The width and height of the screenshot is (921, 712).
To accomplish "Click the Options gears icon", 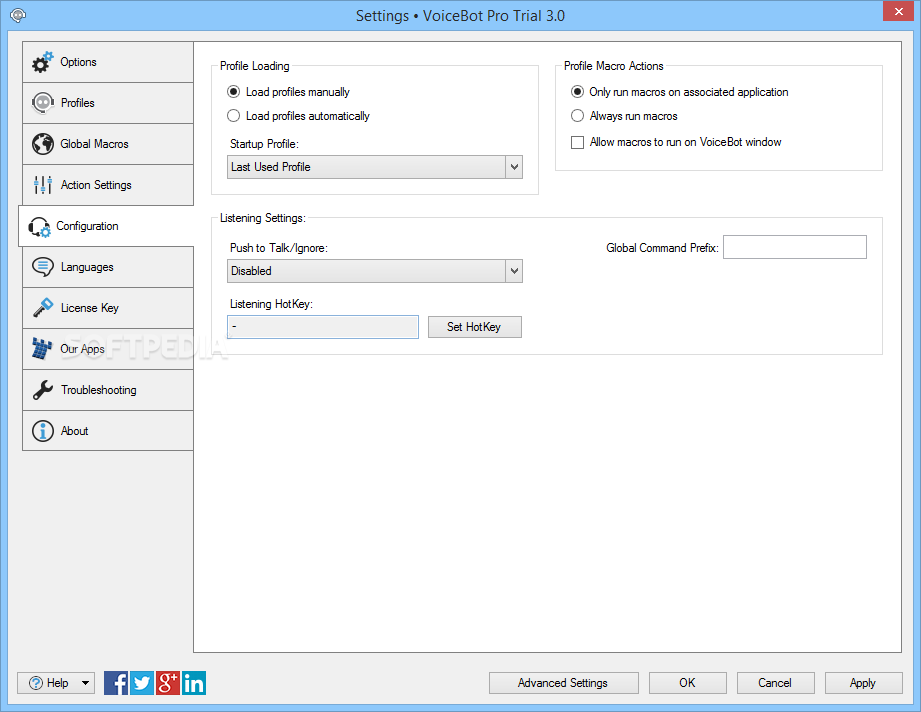I will point(42,62).
